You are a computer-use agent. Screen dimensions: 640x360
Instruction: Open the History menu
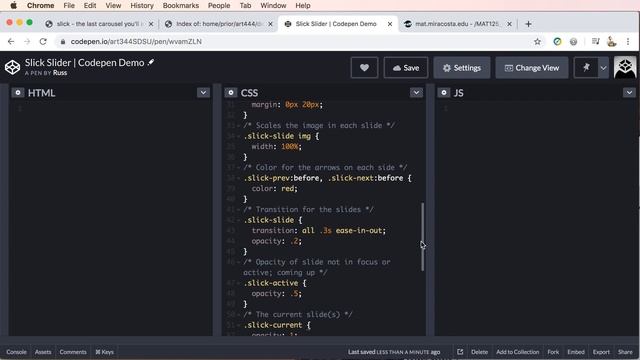pyautogui.click(x=142, y=6)
